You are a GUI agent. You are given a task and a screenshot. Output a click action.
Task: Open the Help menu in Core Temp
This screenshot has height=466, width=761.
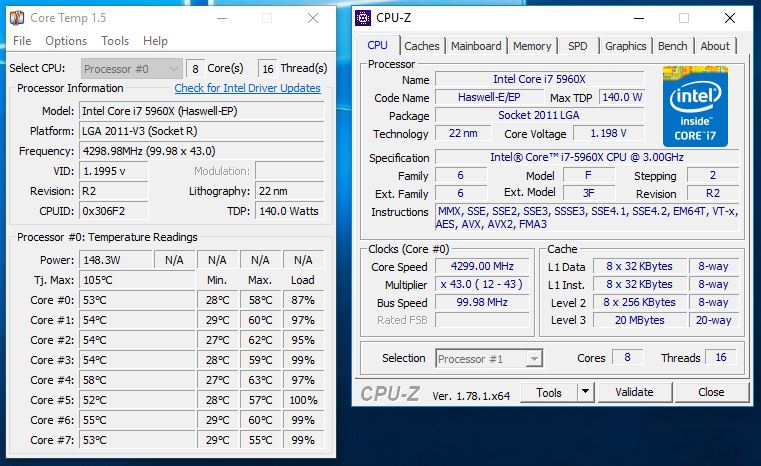tap(155, 41)
